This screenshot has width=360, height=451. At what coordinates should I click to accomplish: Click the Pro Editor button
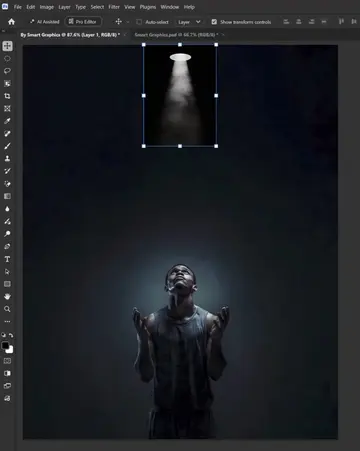click(83, 22)
